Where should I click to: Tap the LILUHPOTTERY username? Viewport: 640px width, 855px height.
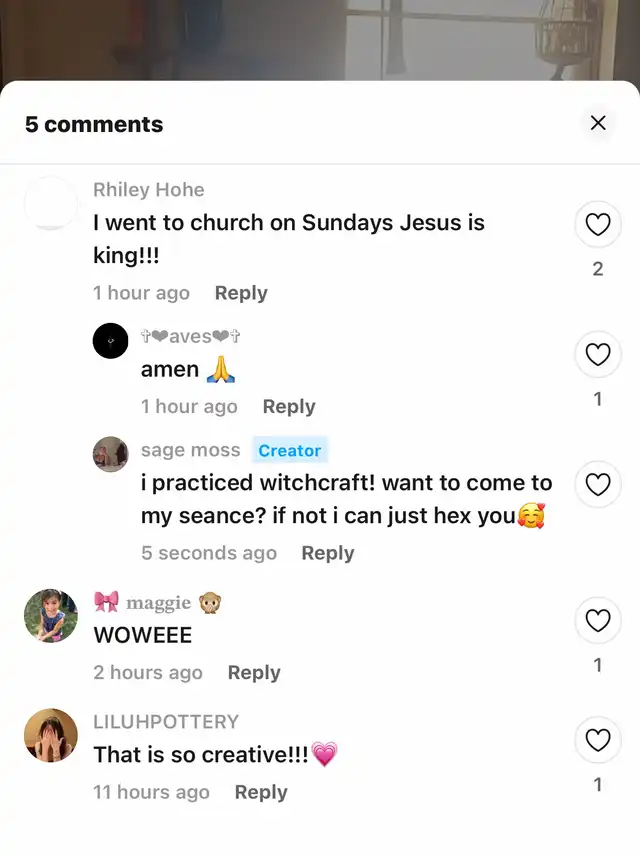pos(166,721)
